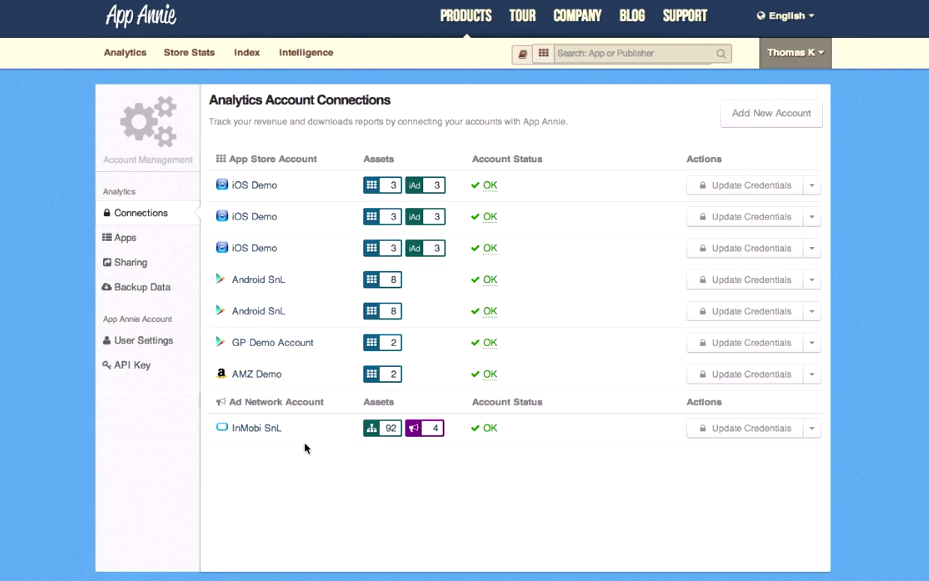
Task: Click the GP Demo Account name
Action: 273,342
